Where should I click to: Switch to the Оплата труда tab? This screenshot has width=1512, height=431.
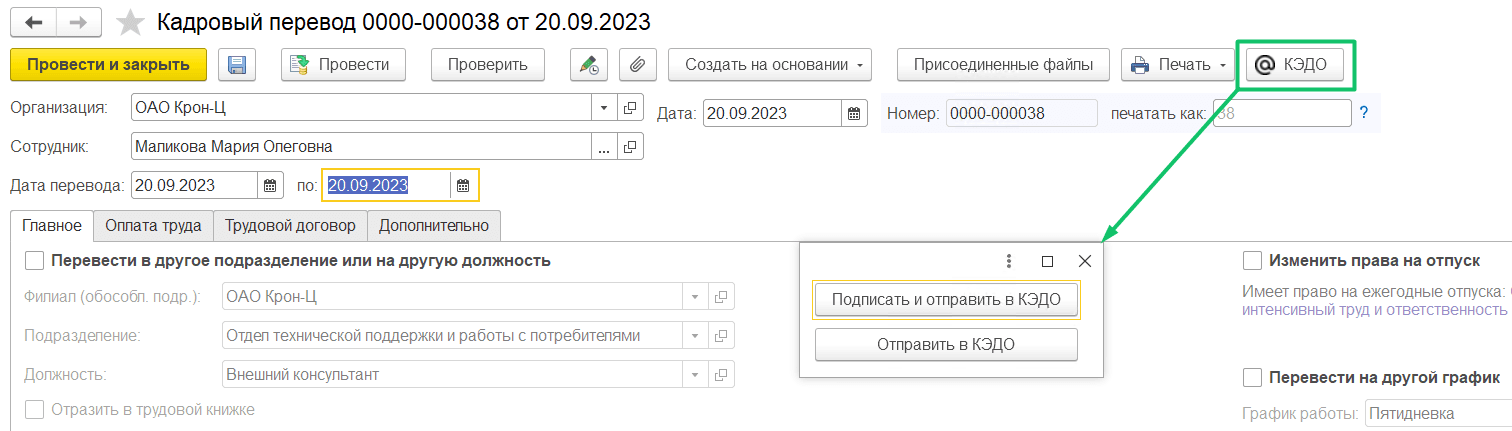pyautogui.click(x=153, y=225)
